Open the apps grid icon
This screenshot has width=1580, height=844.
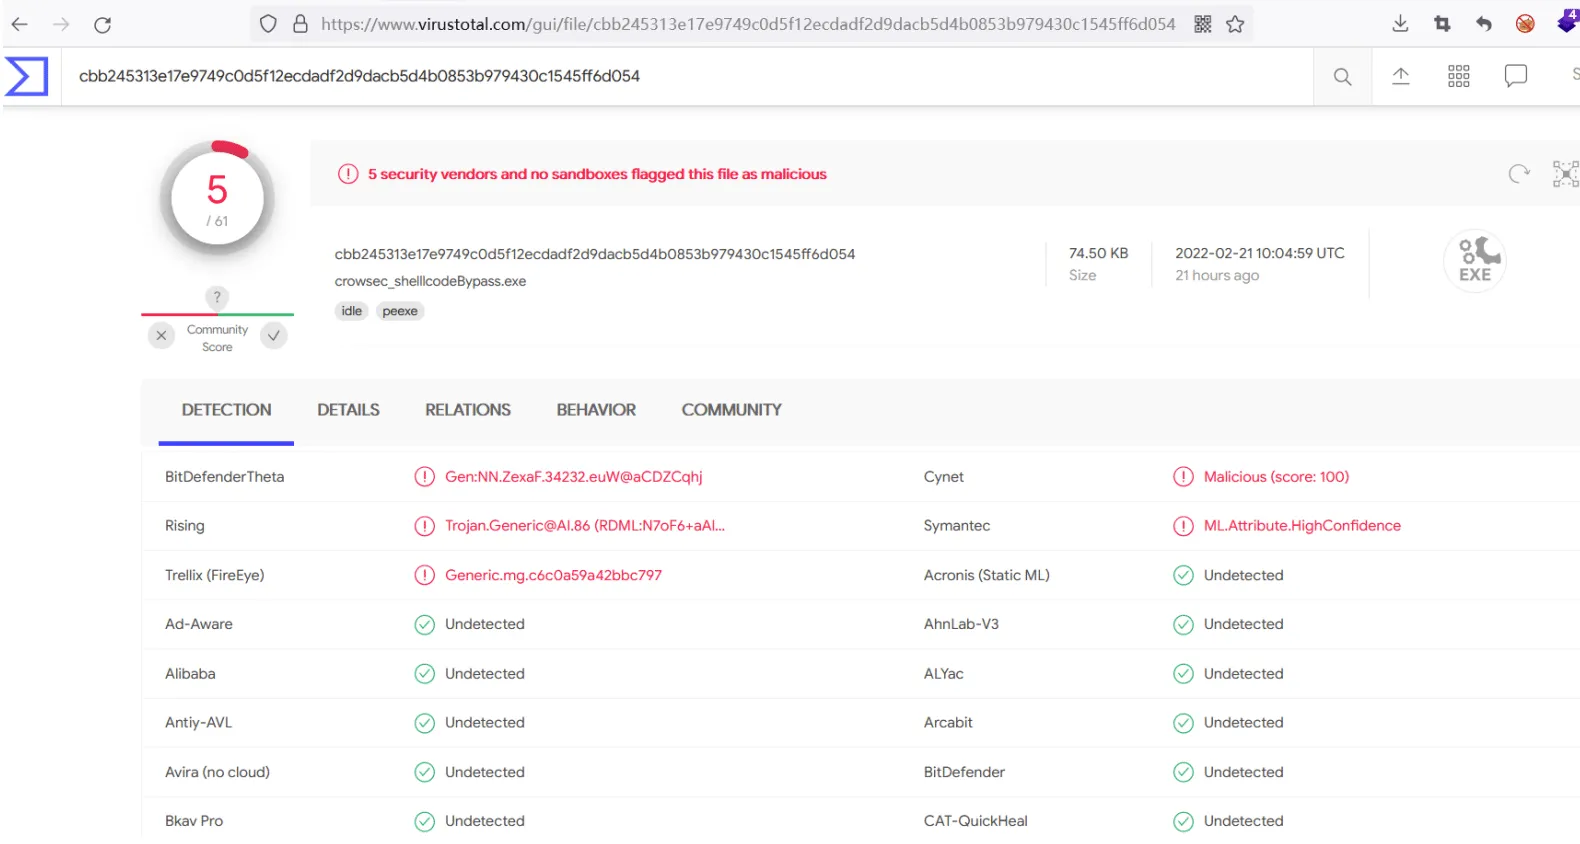point(1459,76)
